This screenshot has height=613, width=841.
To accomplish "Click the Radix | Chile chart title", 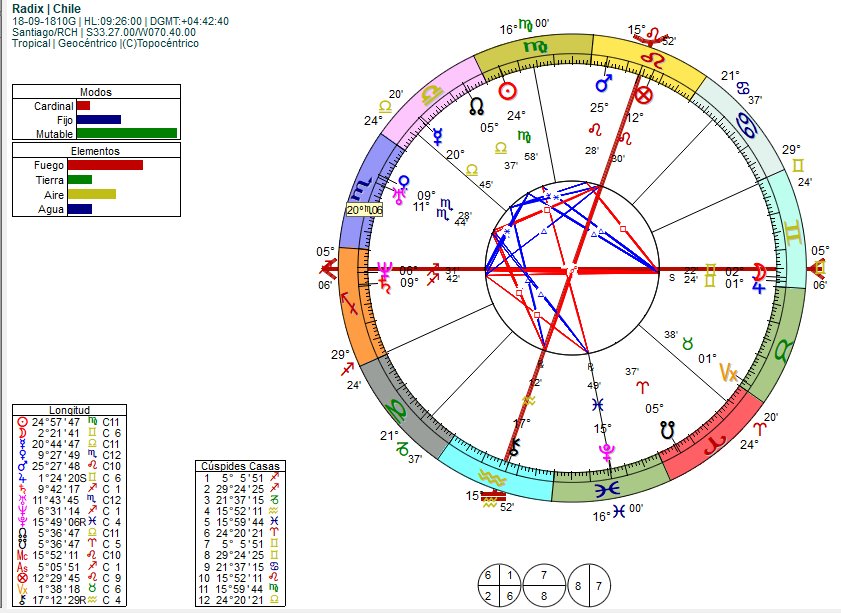I will (x=47, y=9).
